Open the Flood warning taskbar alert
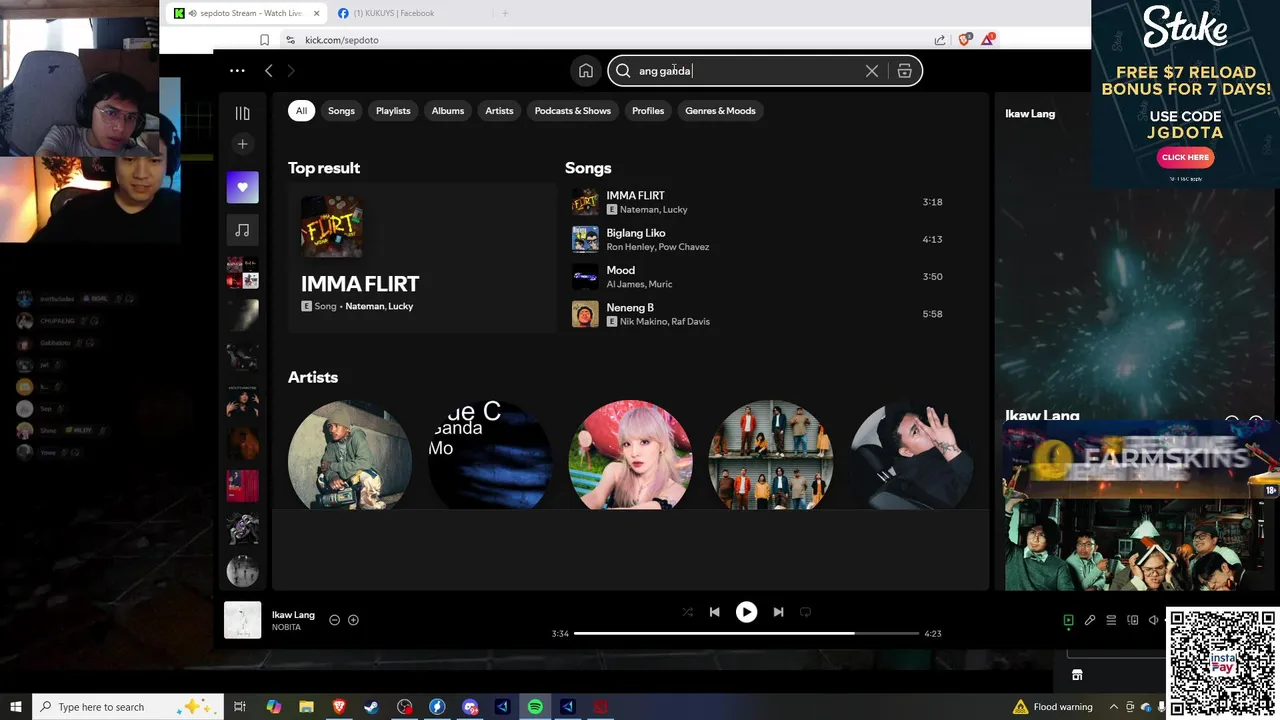 tap(1053, 707)
